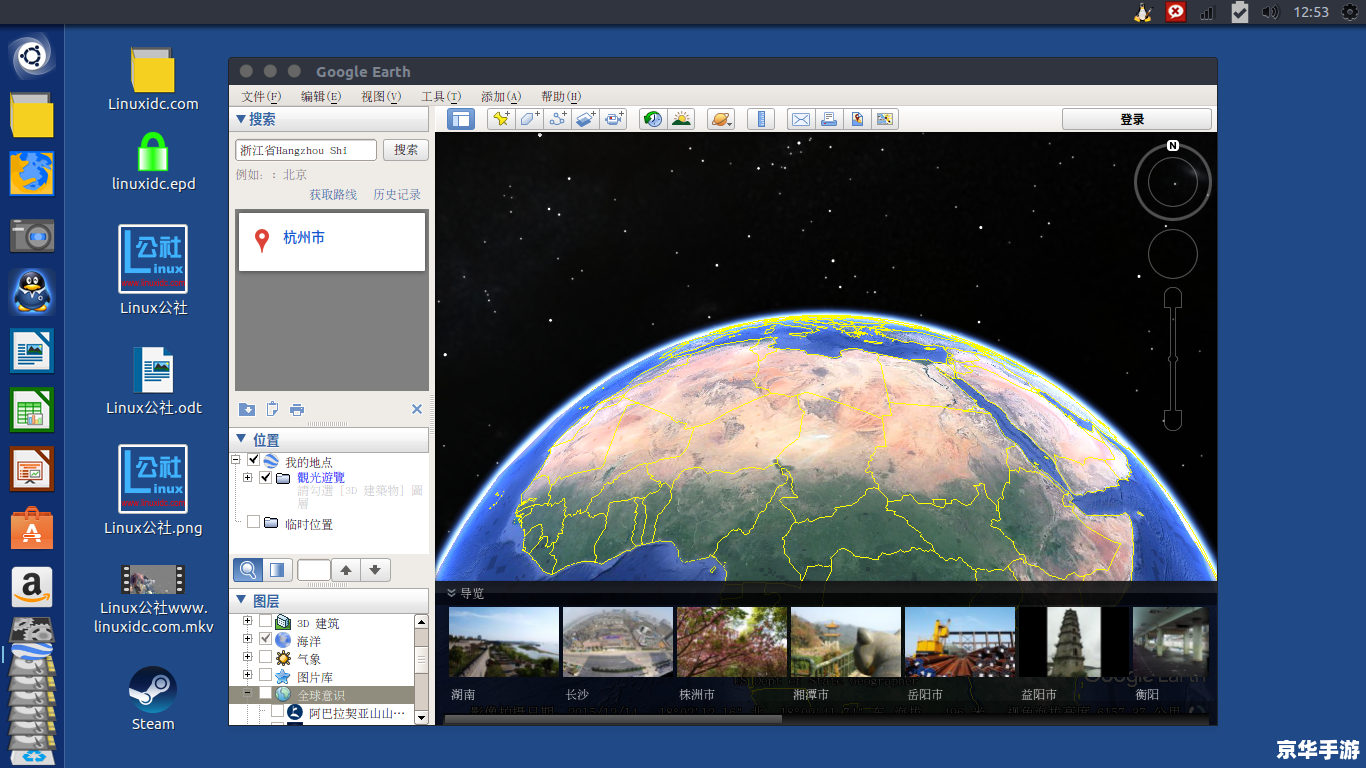This screenshot has height=768, width=1366.
Task: Click the zoom slider in the navigation controls
Action: click(x=1173, y=359)
